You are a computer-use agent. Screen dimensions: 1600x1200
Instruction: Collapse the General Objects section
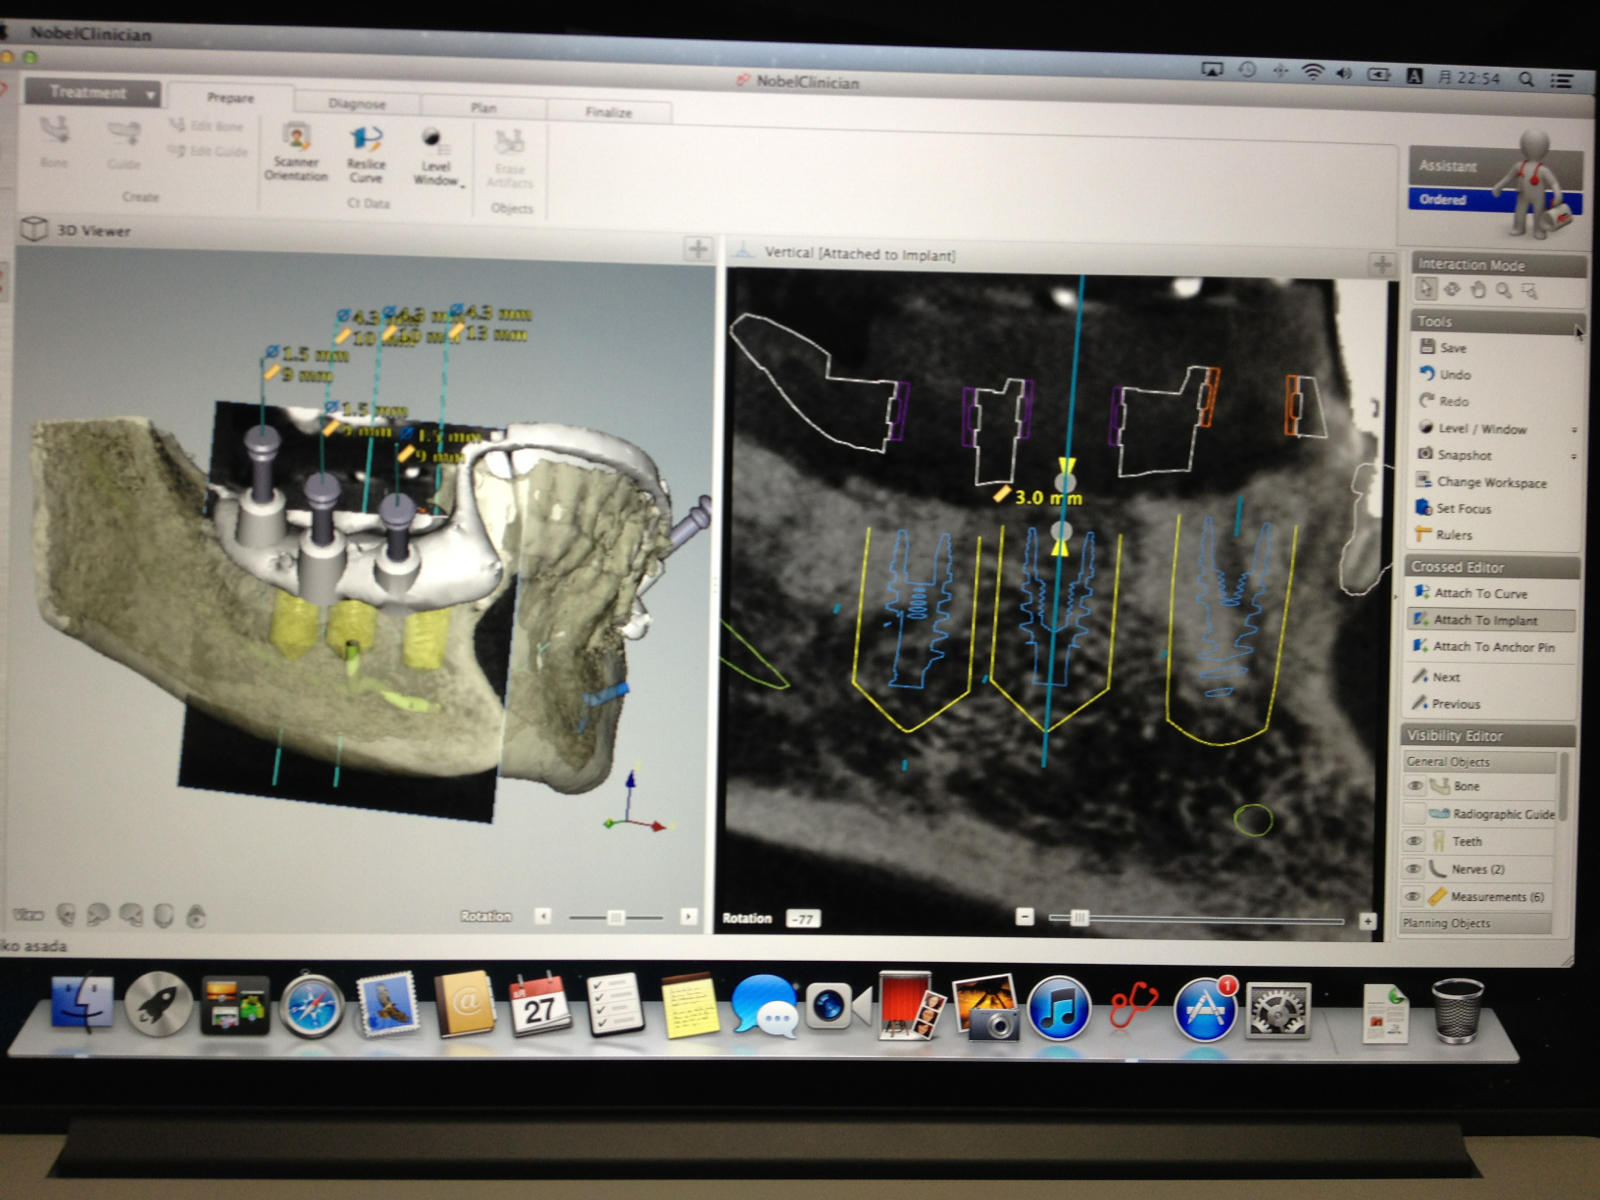(x=1478, y=761)
